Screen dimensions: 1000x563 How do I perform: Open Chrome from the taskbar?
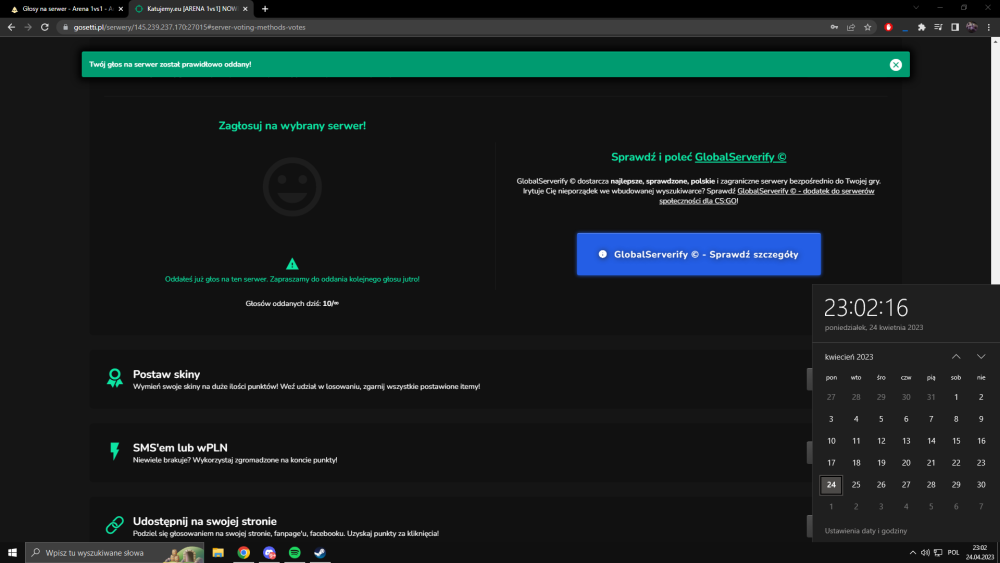(244, 553)
